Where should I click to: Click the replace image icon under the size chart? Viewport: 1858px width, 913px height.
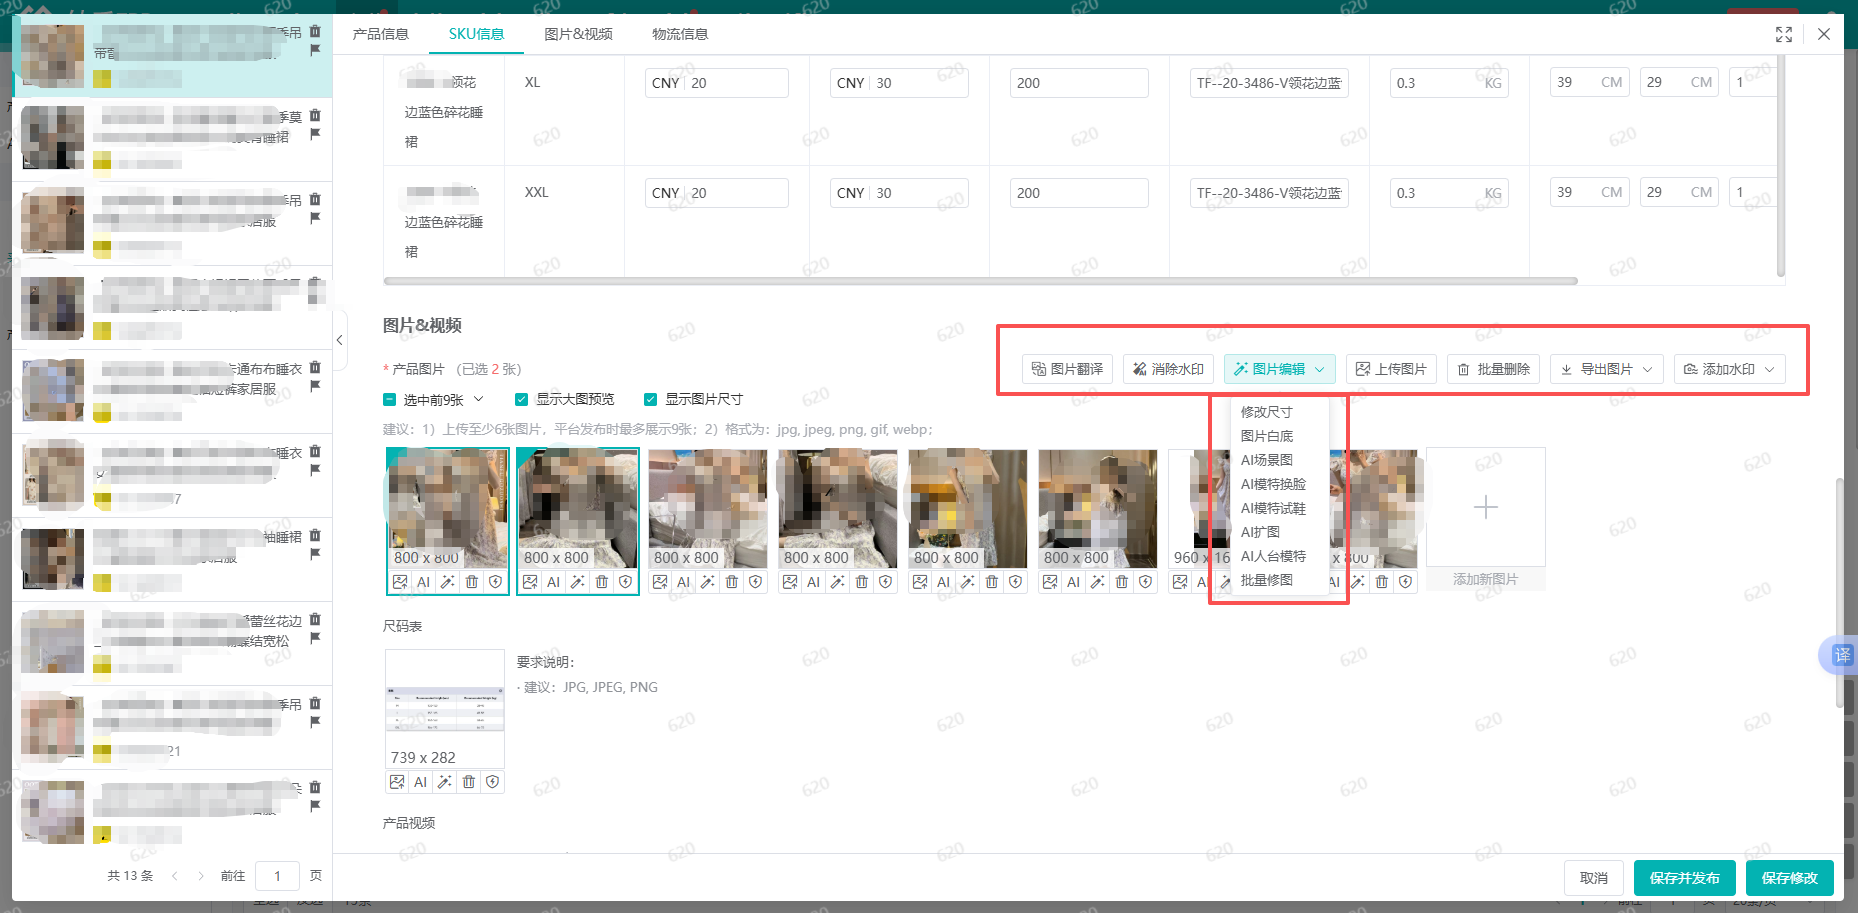[x=397, y=781]
